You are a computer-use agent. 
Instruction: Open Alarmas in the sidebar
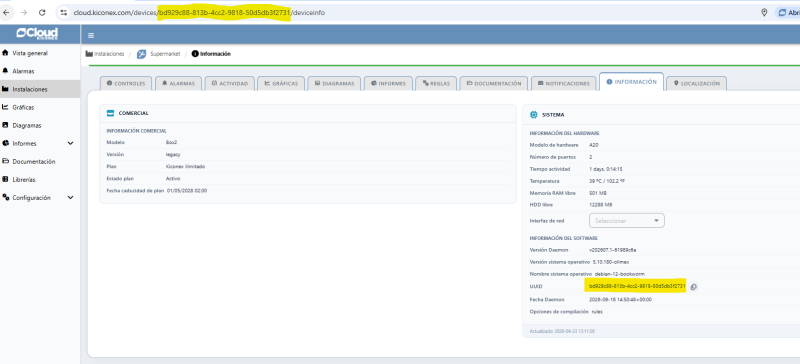[40, 71]
